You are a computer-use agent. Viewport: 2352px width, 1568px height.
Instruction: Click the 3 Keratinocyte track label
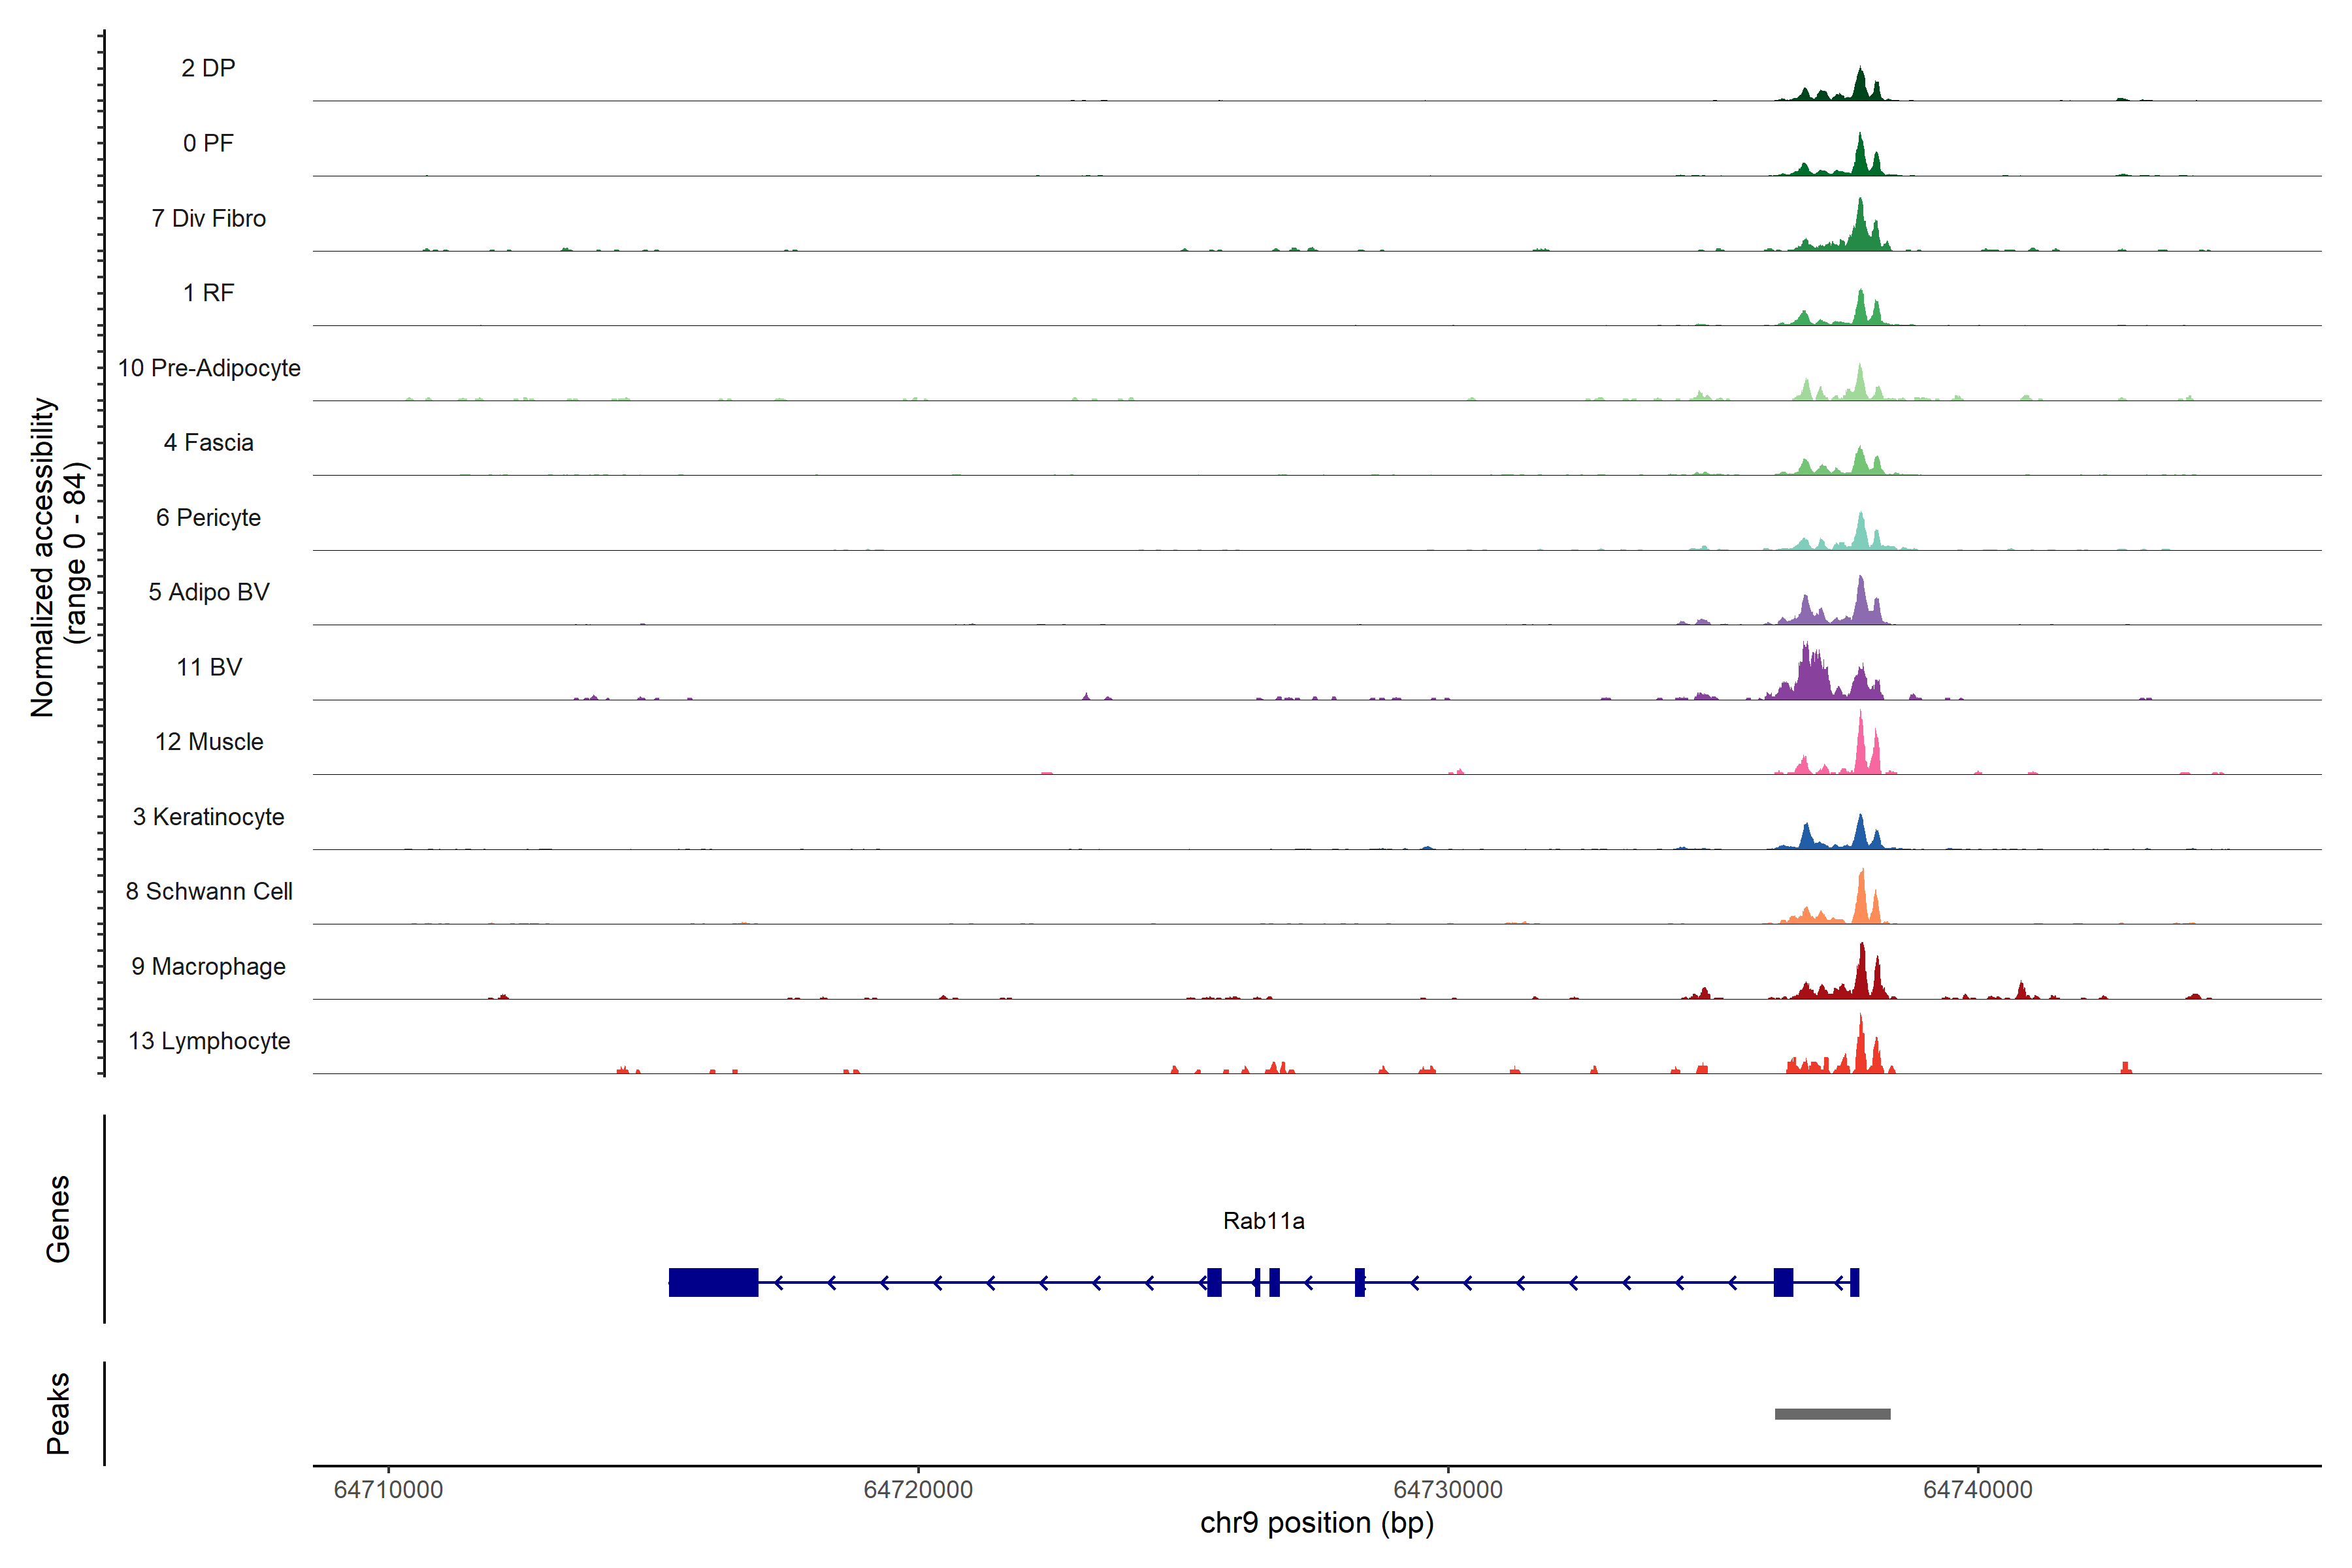[208, 817]
